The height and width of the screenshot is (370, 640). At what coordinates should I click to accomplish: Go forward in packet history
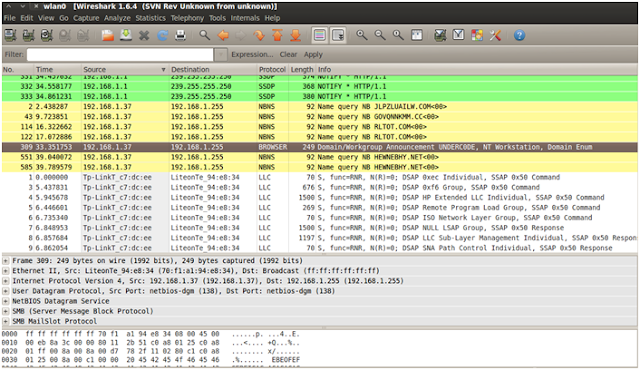click(241, 35)
